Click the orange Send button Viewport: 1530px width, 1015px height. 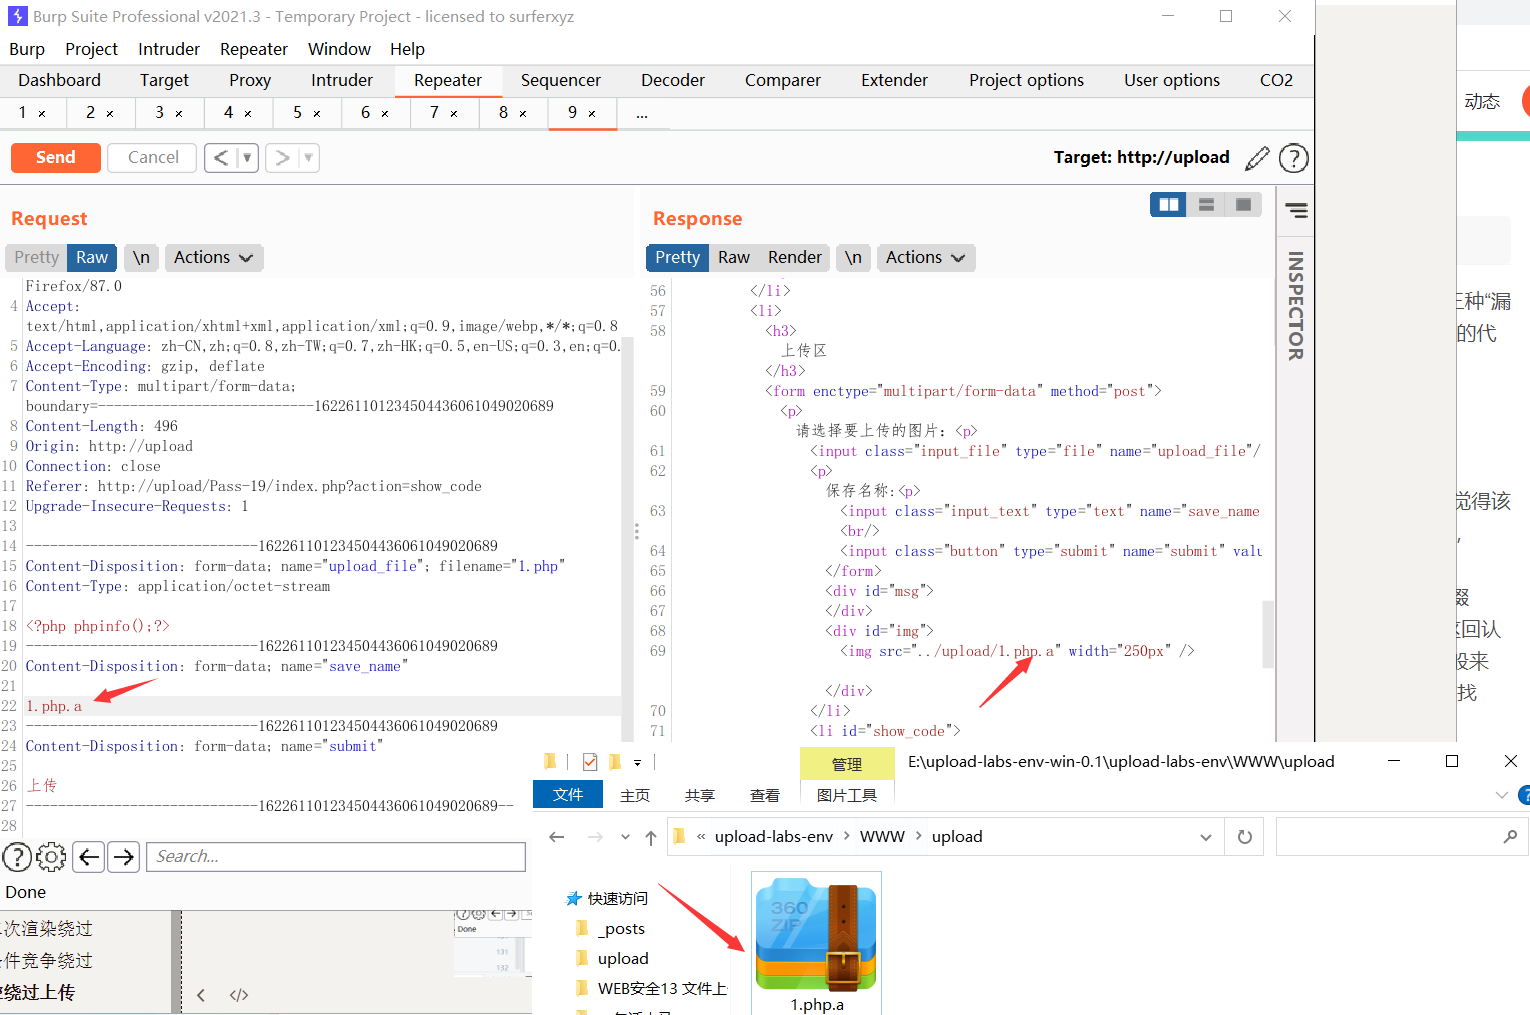pos(56,157)
